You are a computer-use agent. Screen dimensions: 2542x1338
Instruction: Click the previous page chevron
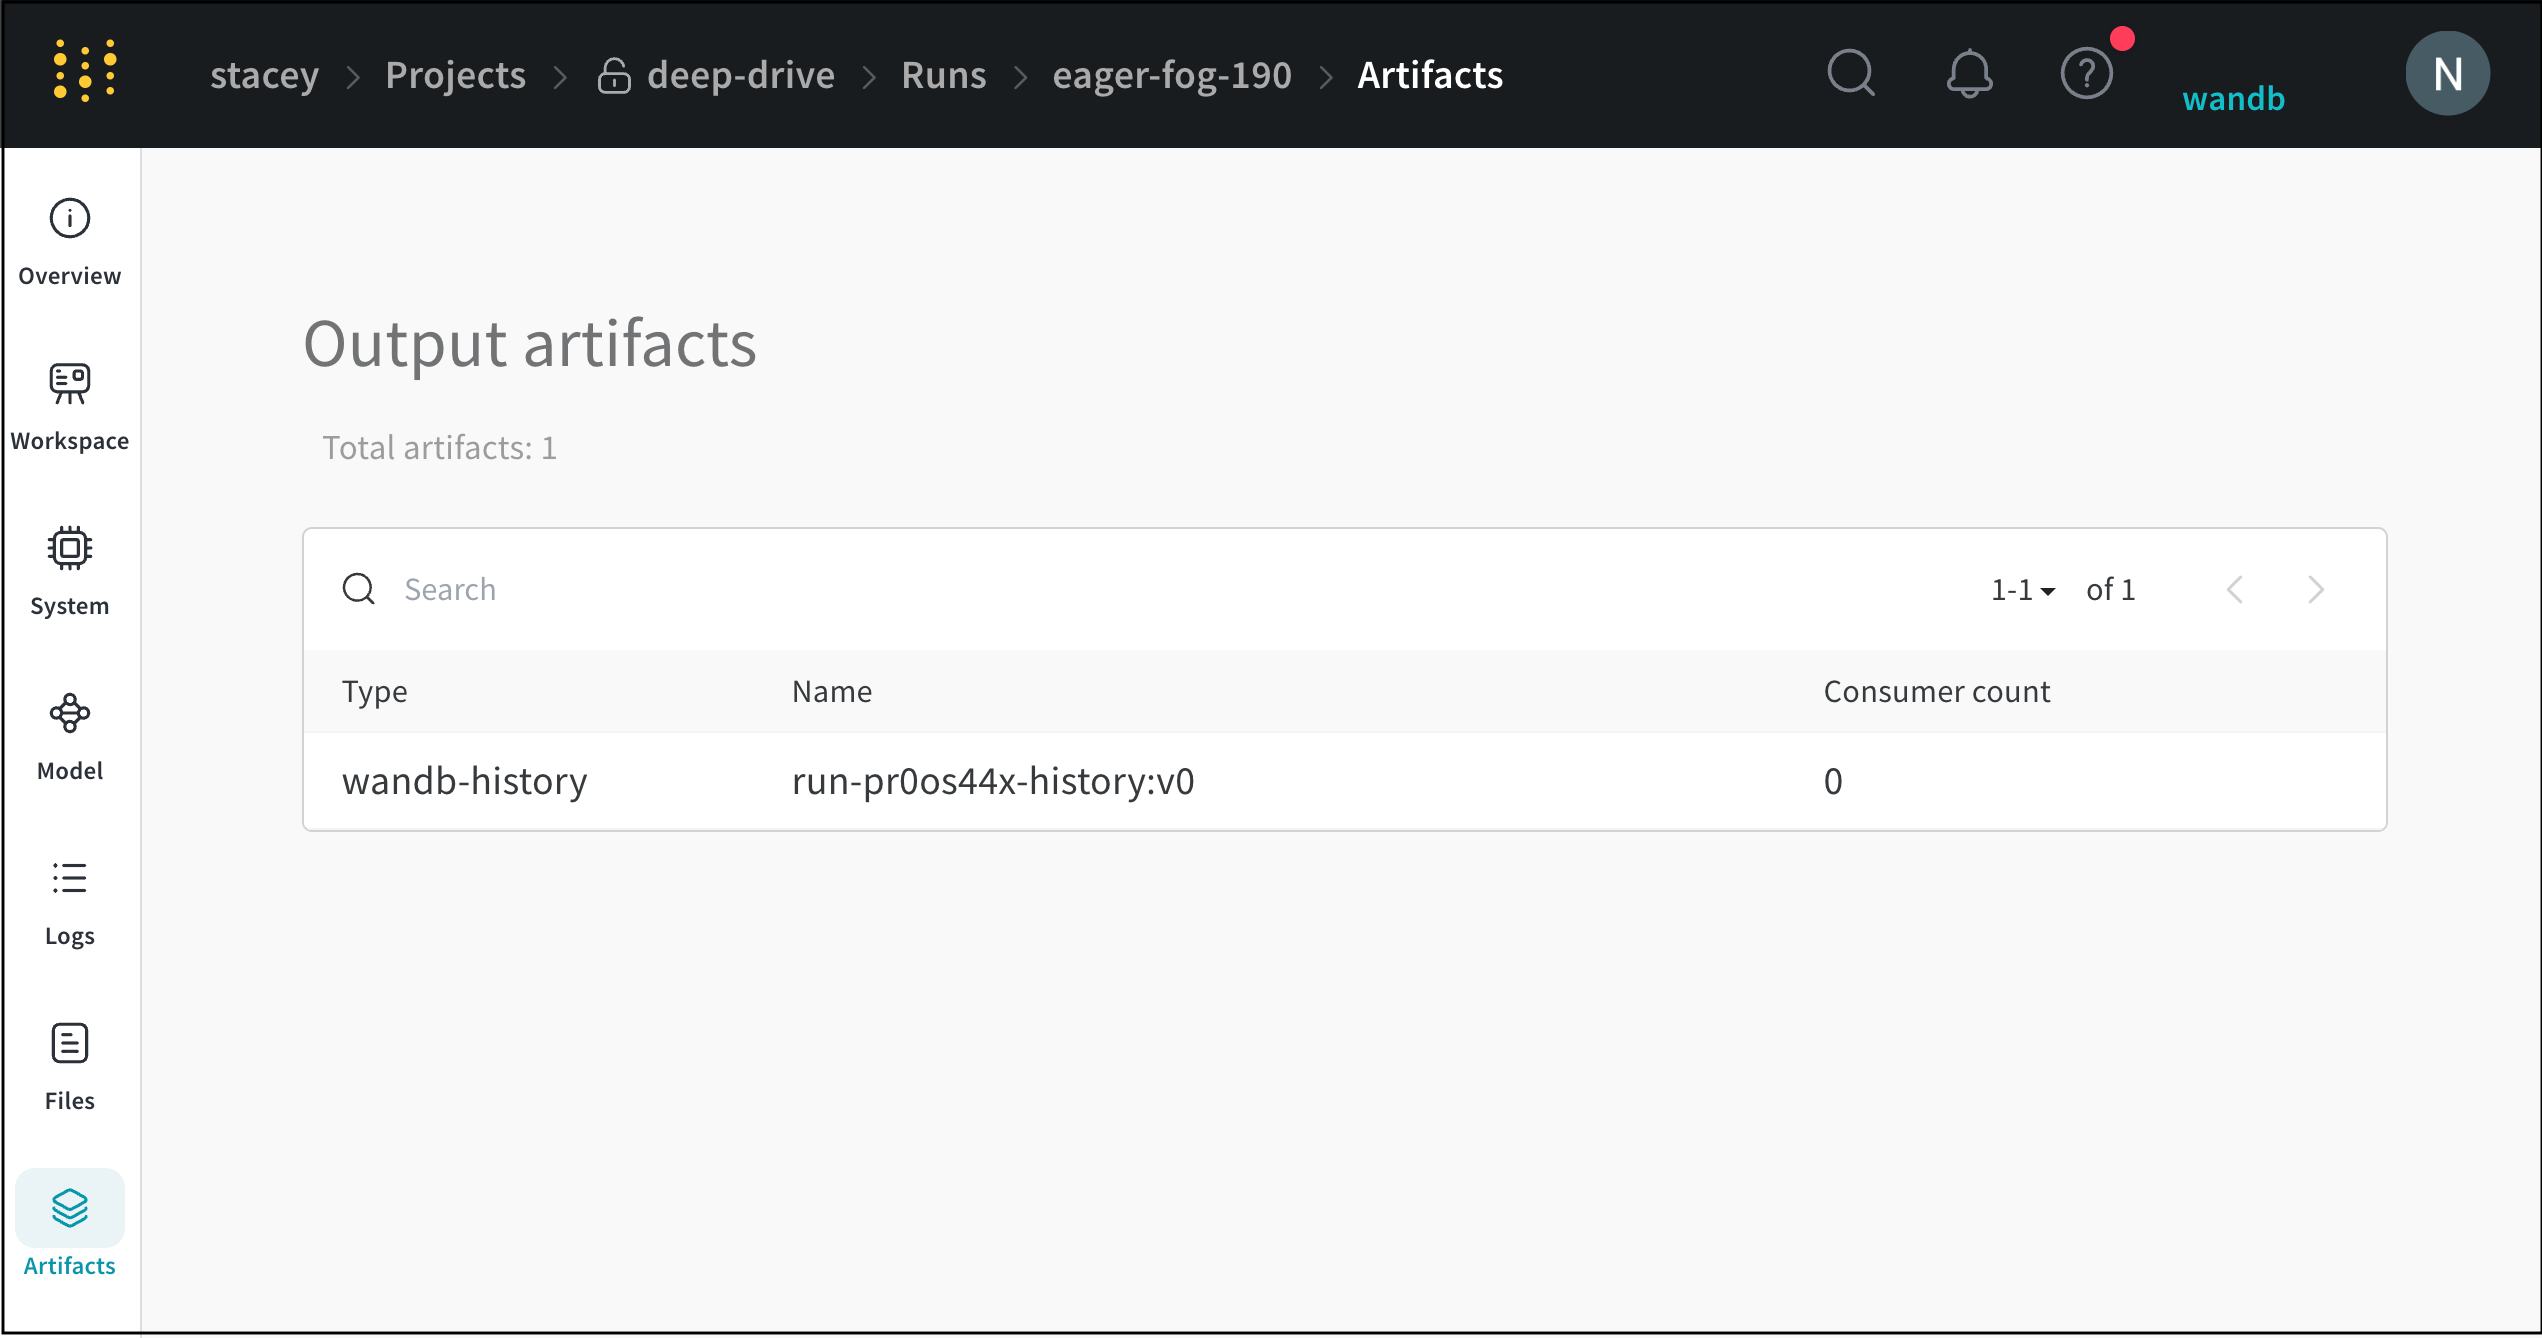[x=2237, y=590]
